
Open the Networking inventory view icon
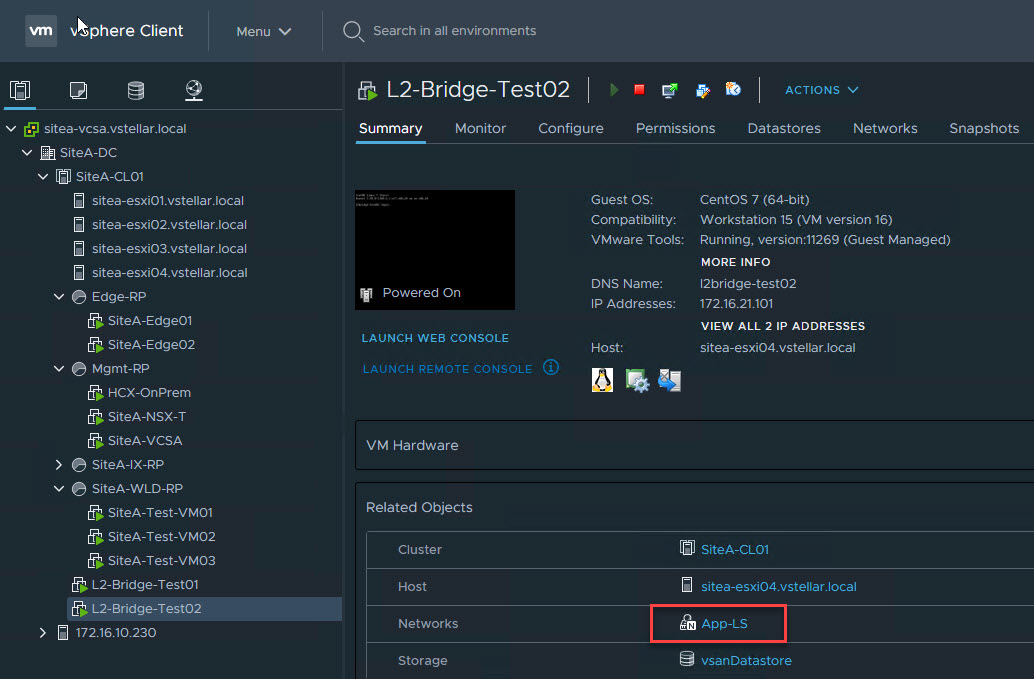[x=194, y=91]
